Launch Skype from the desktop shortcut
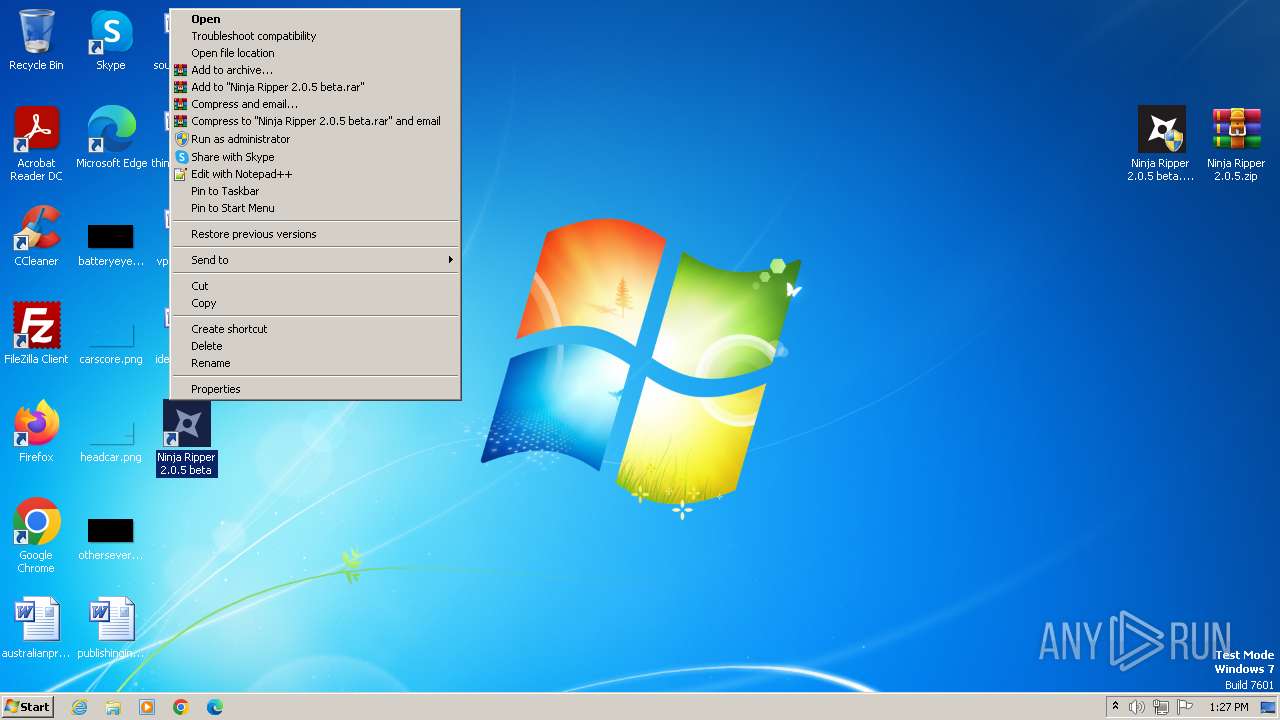The width and height of the screenshot is (1280, 720). click(x=111, y=40)
